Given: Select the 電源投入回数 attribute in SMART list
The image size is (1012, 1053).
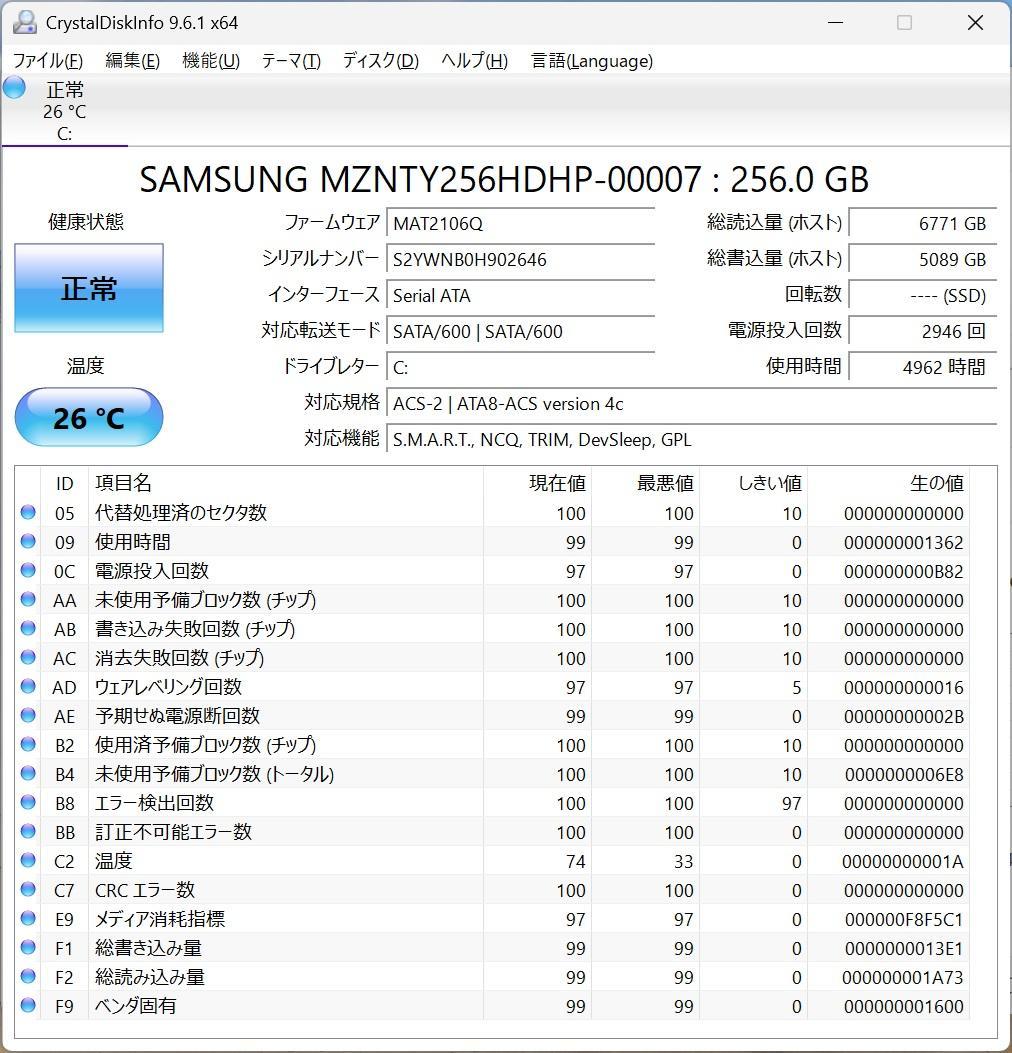Looking at the screenshot, I should click(x=152, y=571).
